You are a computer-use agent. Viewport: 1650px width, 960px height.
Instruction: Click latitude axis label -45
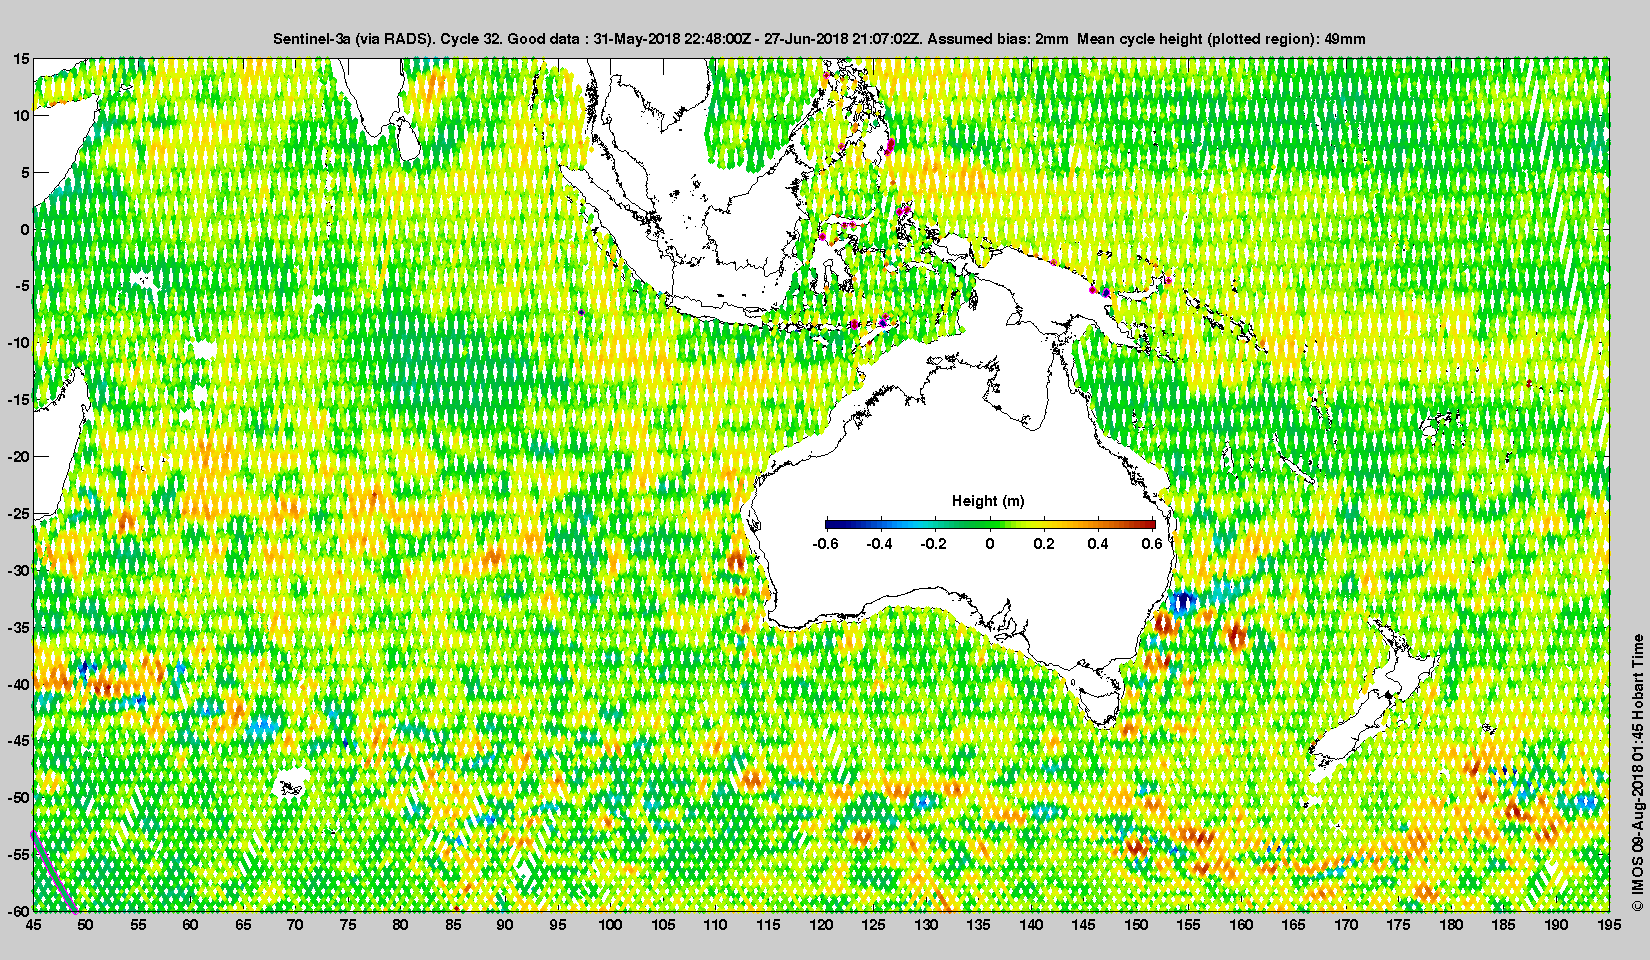(19, 741)
